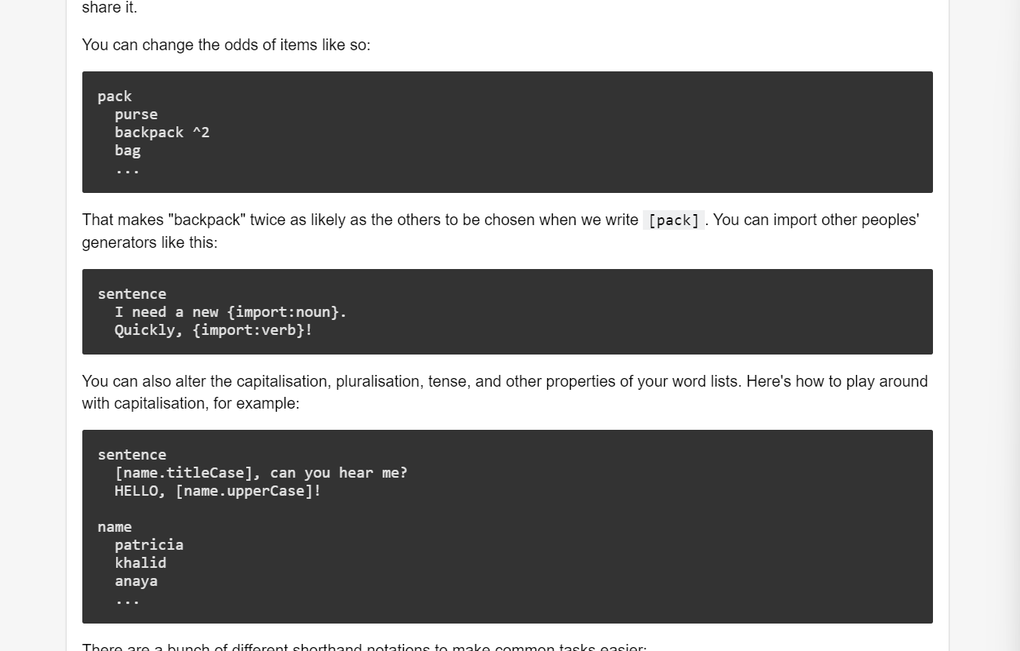Click the 'bag' item line
Viewport: 1020px width, 651px height.
[128, 151]
